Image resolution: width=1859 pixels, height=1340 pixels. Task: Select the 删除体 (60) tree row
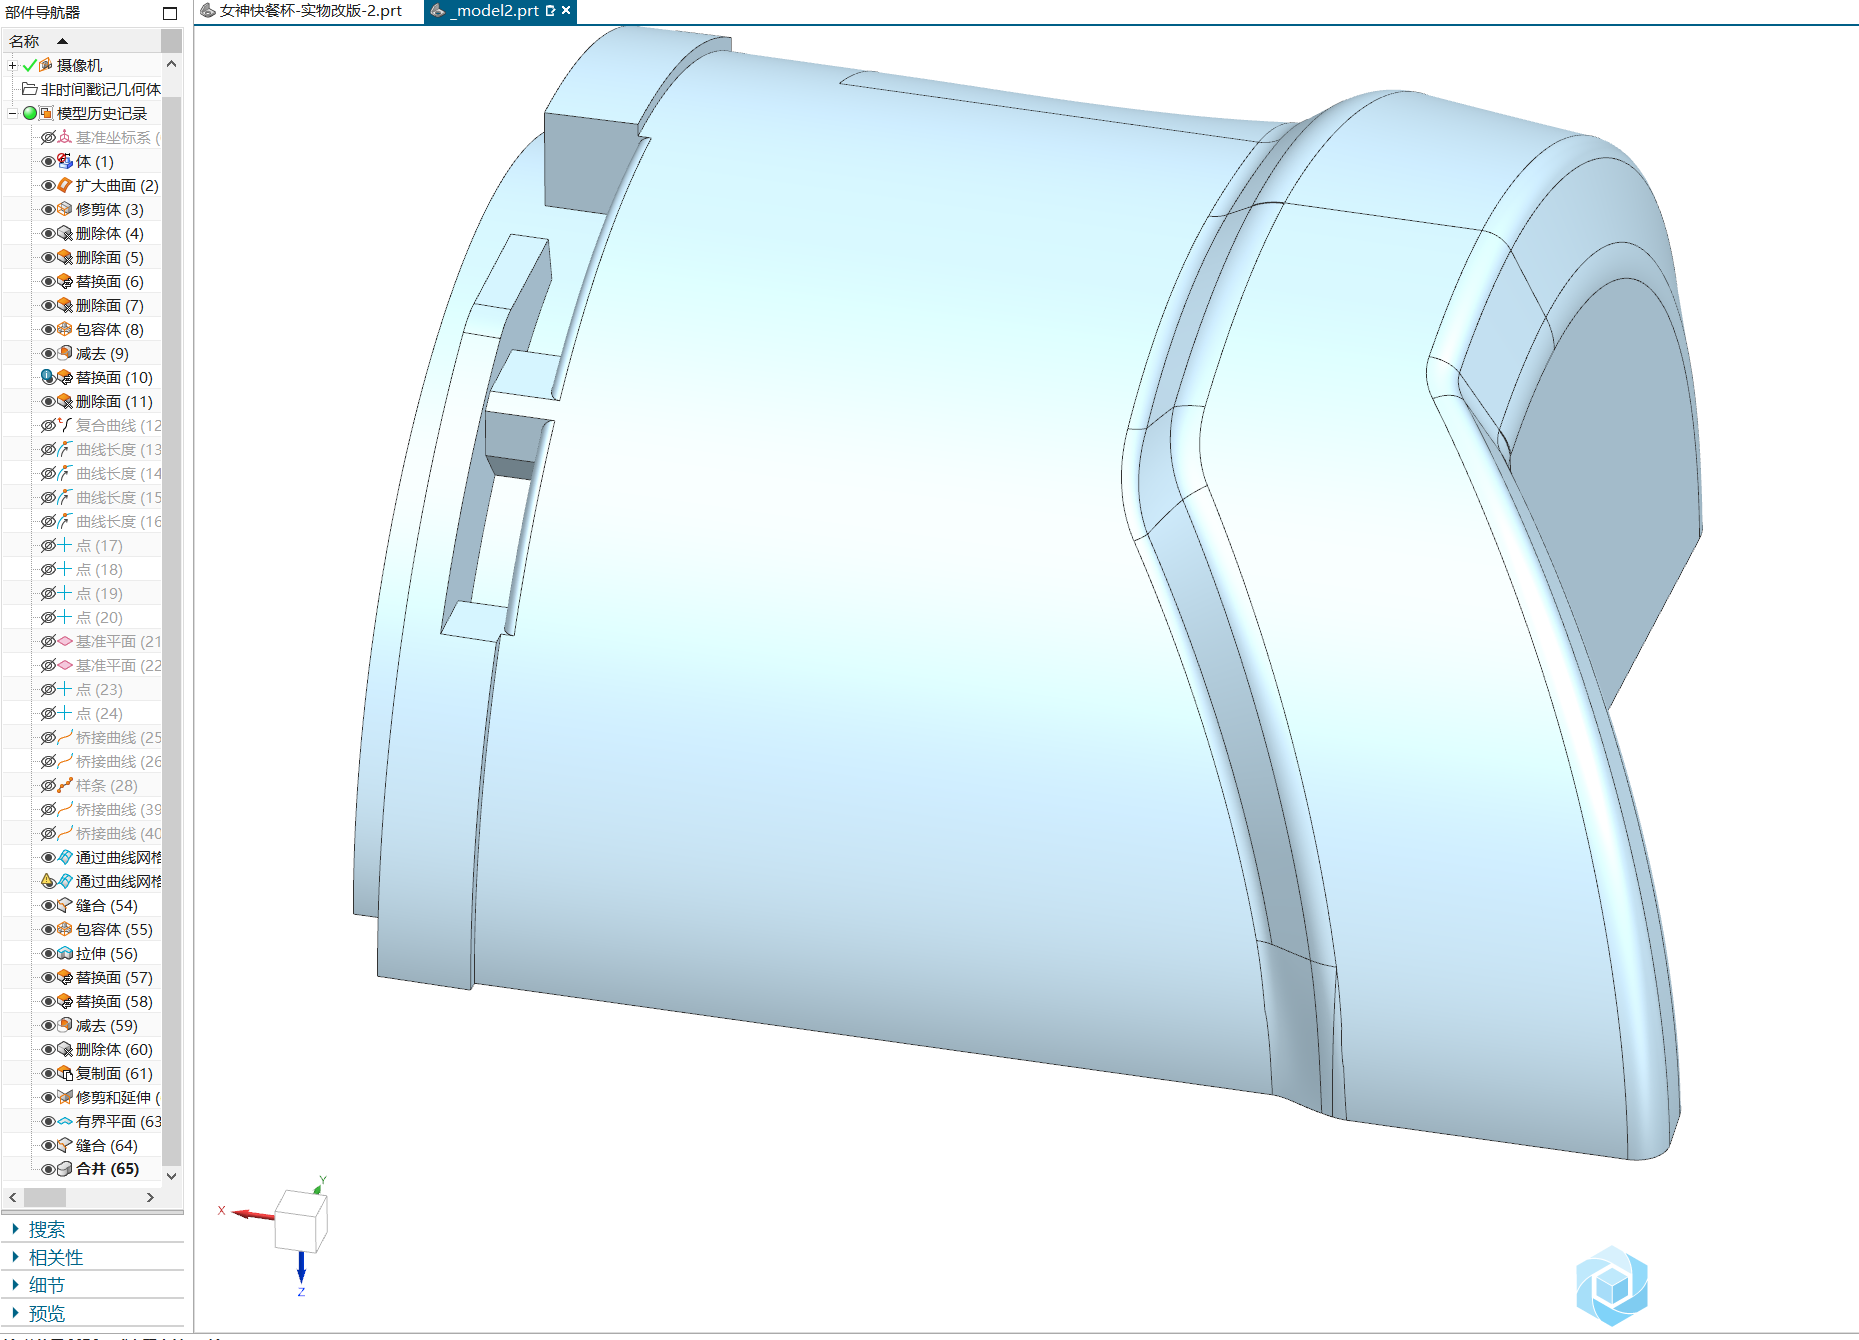point(82,1049)
